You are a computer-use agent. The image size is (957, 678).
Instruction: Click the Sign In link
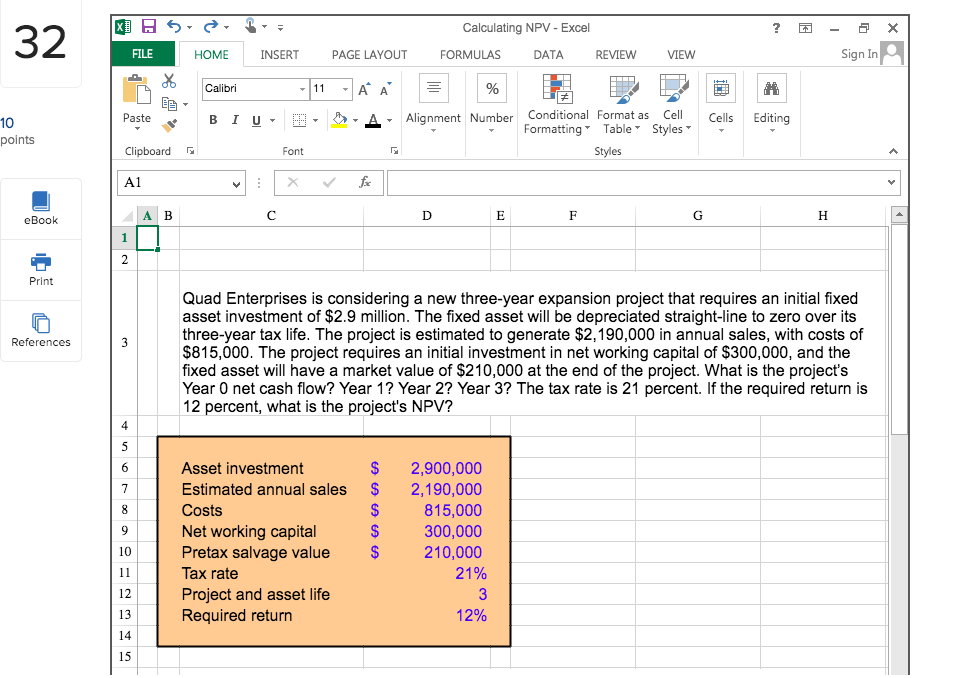tap(858, 55)
